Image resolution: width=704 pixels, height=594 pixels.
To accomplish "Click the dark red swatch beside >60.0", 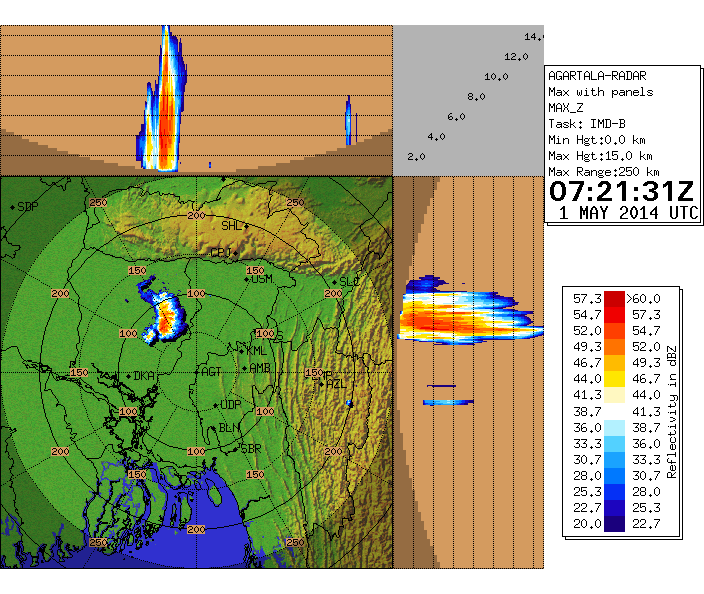I will (614, 299).
